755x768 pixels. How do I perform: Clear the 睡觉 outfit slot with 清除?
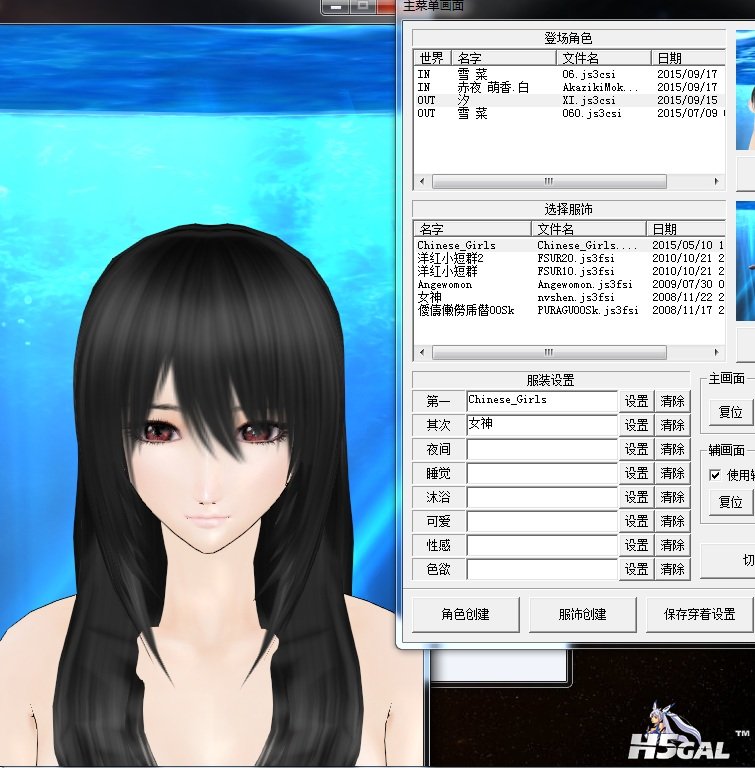coord(672,473)
